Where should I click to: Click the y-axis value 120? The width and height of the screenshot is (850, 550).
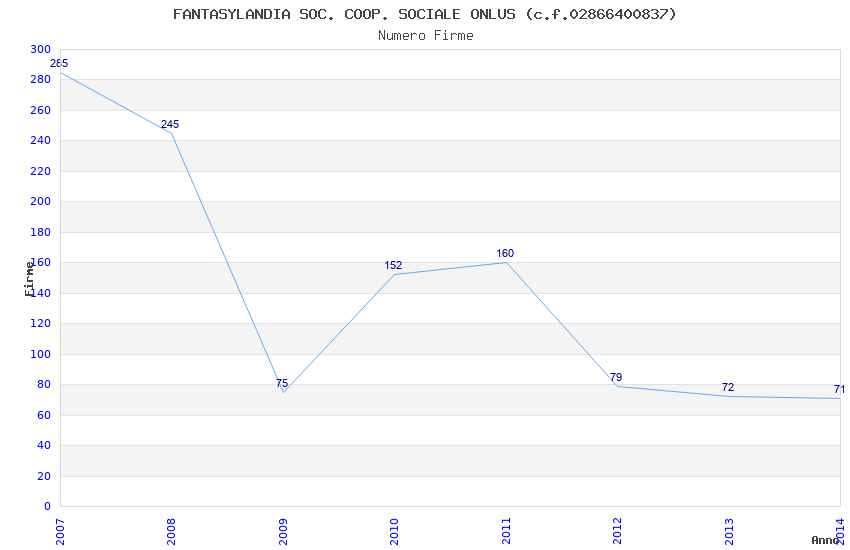click(x=40, y=323)
